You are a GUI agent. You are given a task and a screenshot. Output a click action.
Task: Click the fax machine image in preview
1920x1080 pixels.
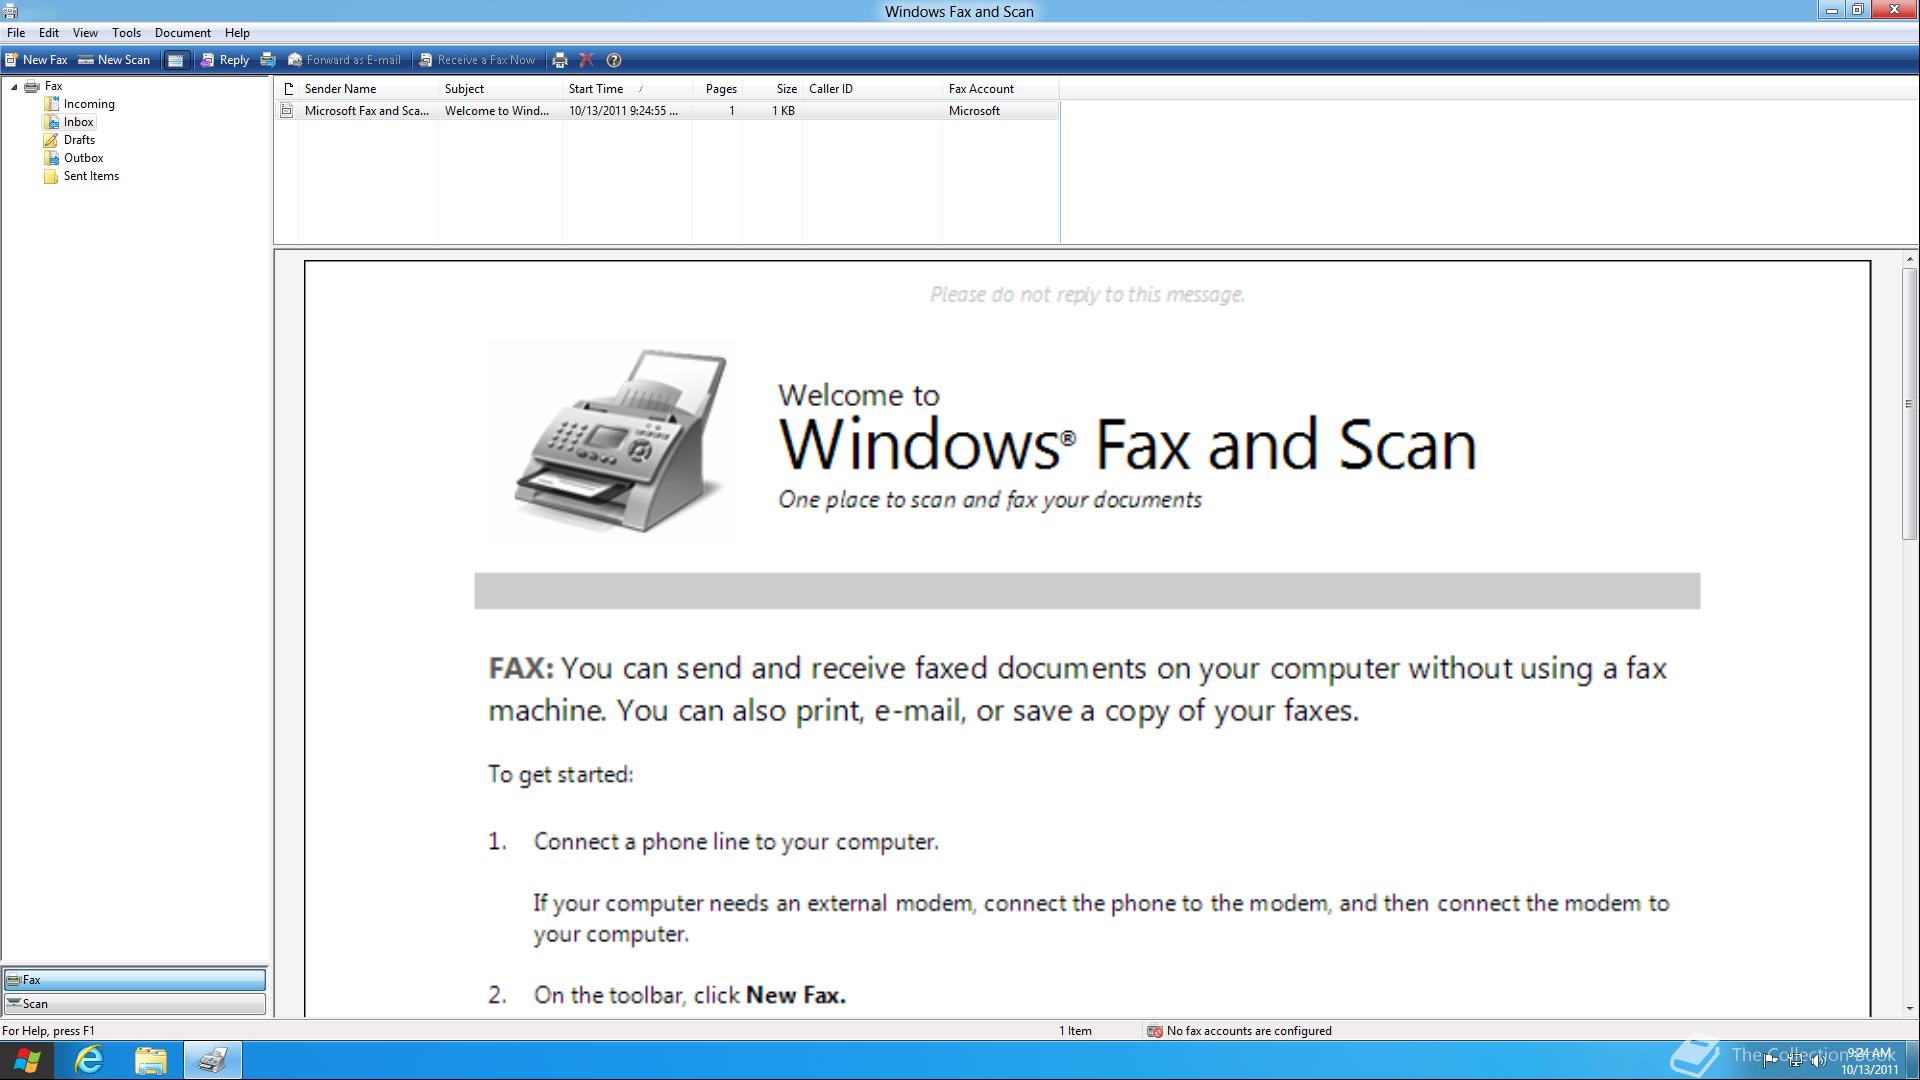(x=621, y=440)
